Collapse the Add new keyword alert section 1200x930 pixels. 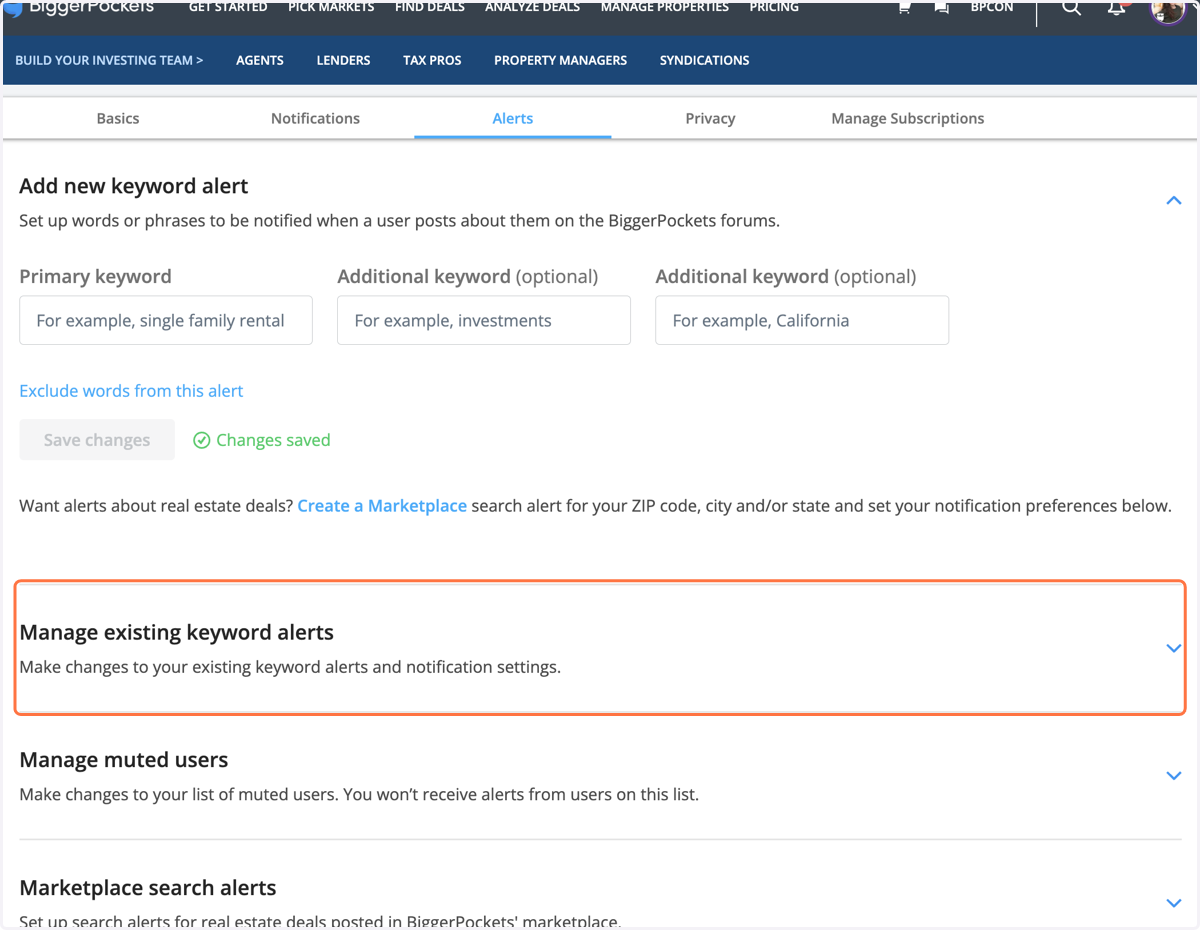pyautogui.click(x=1174, y=201)
